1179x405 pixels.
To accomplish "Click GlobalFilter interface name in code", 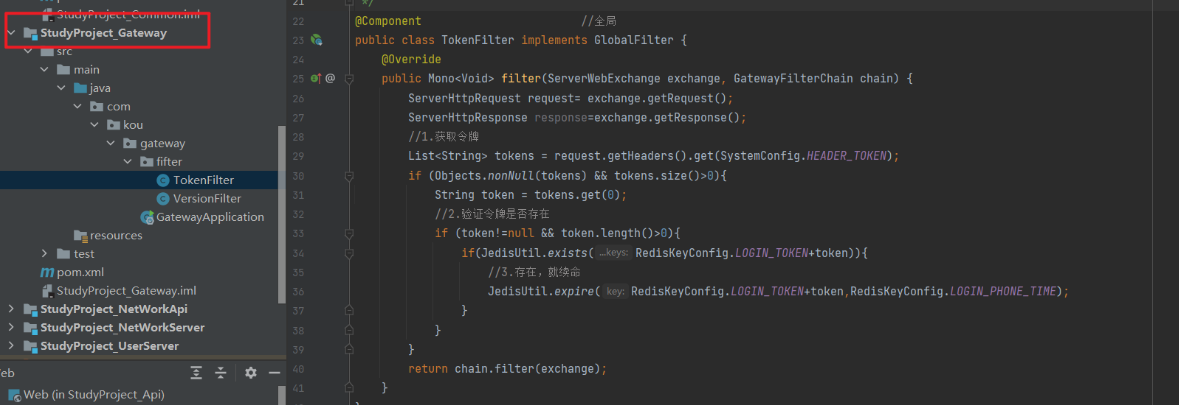I will 633,40.
